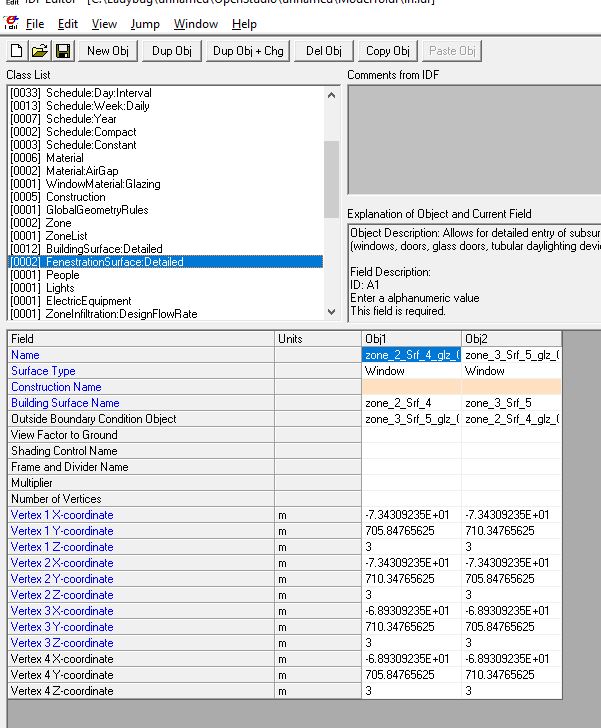
Task: Open the Jump menu
Action: coord(145,24)
